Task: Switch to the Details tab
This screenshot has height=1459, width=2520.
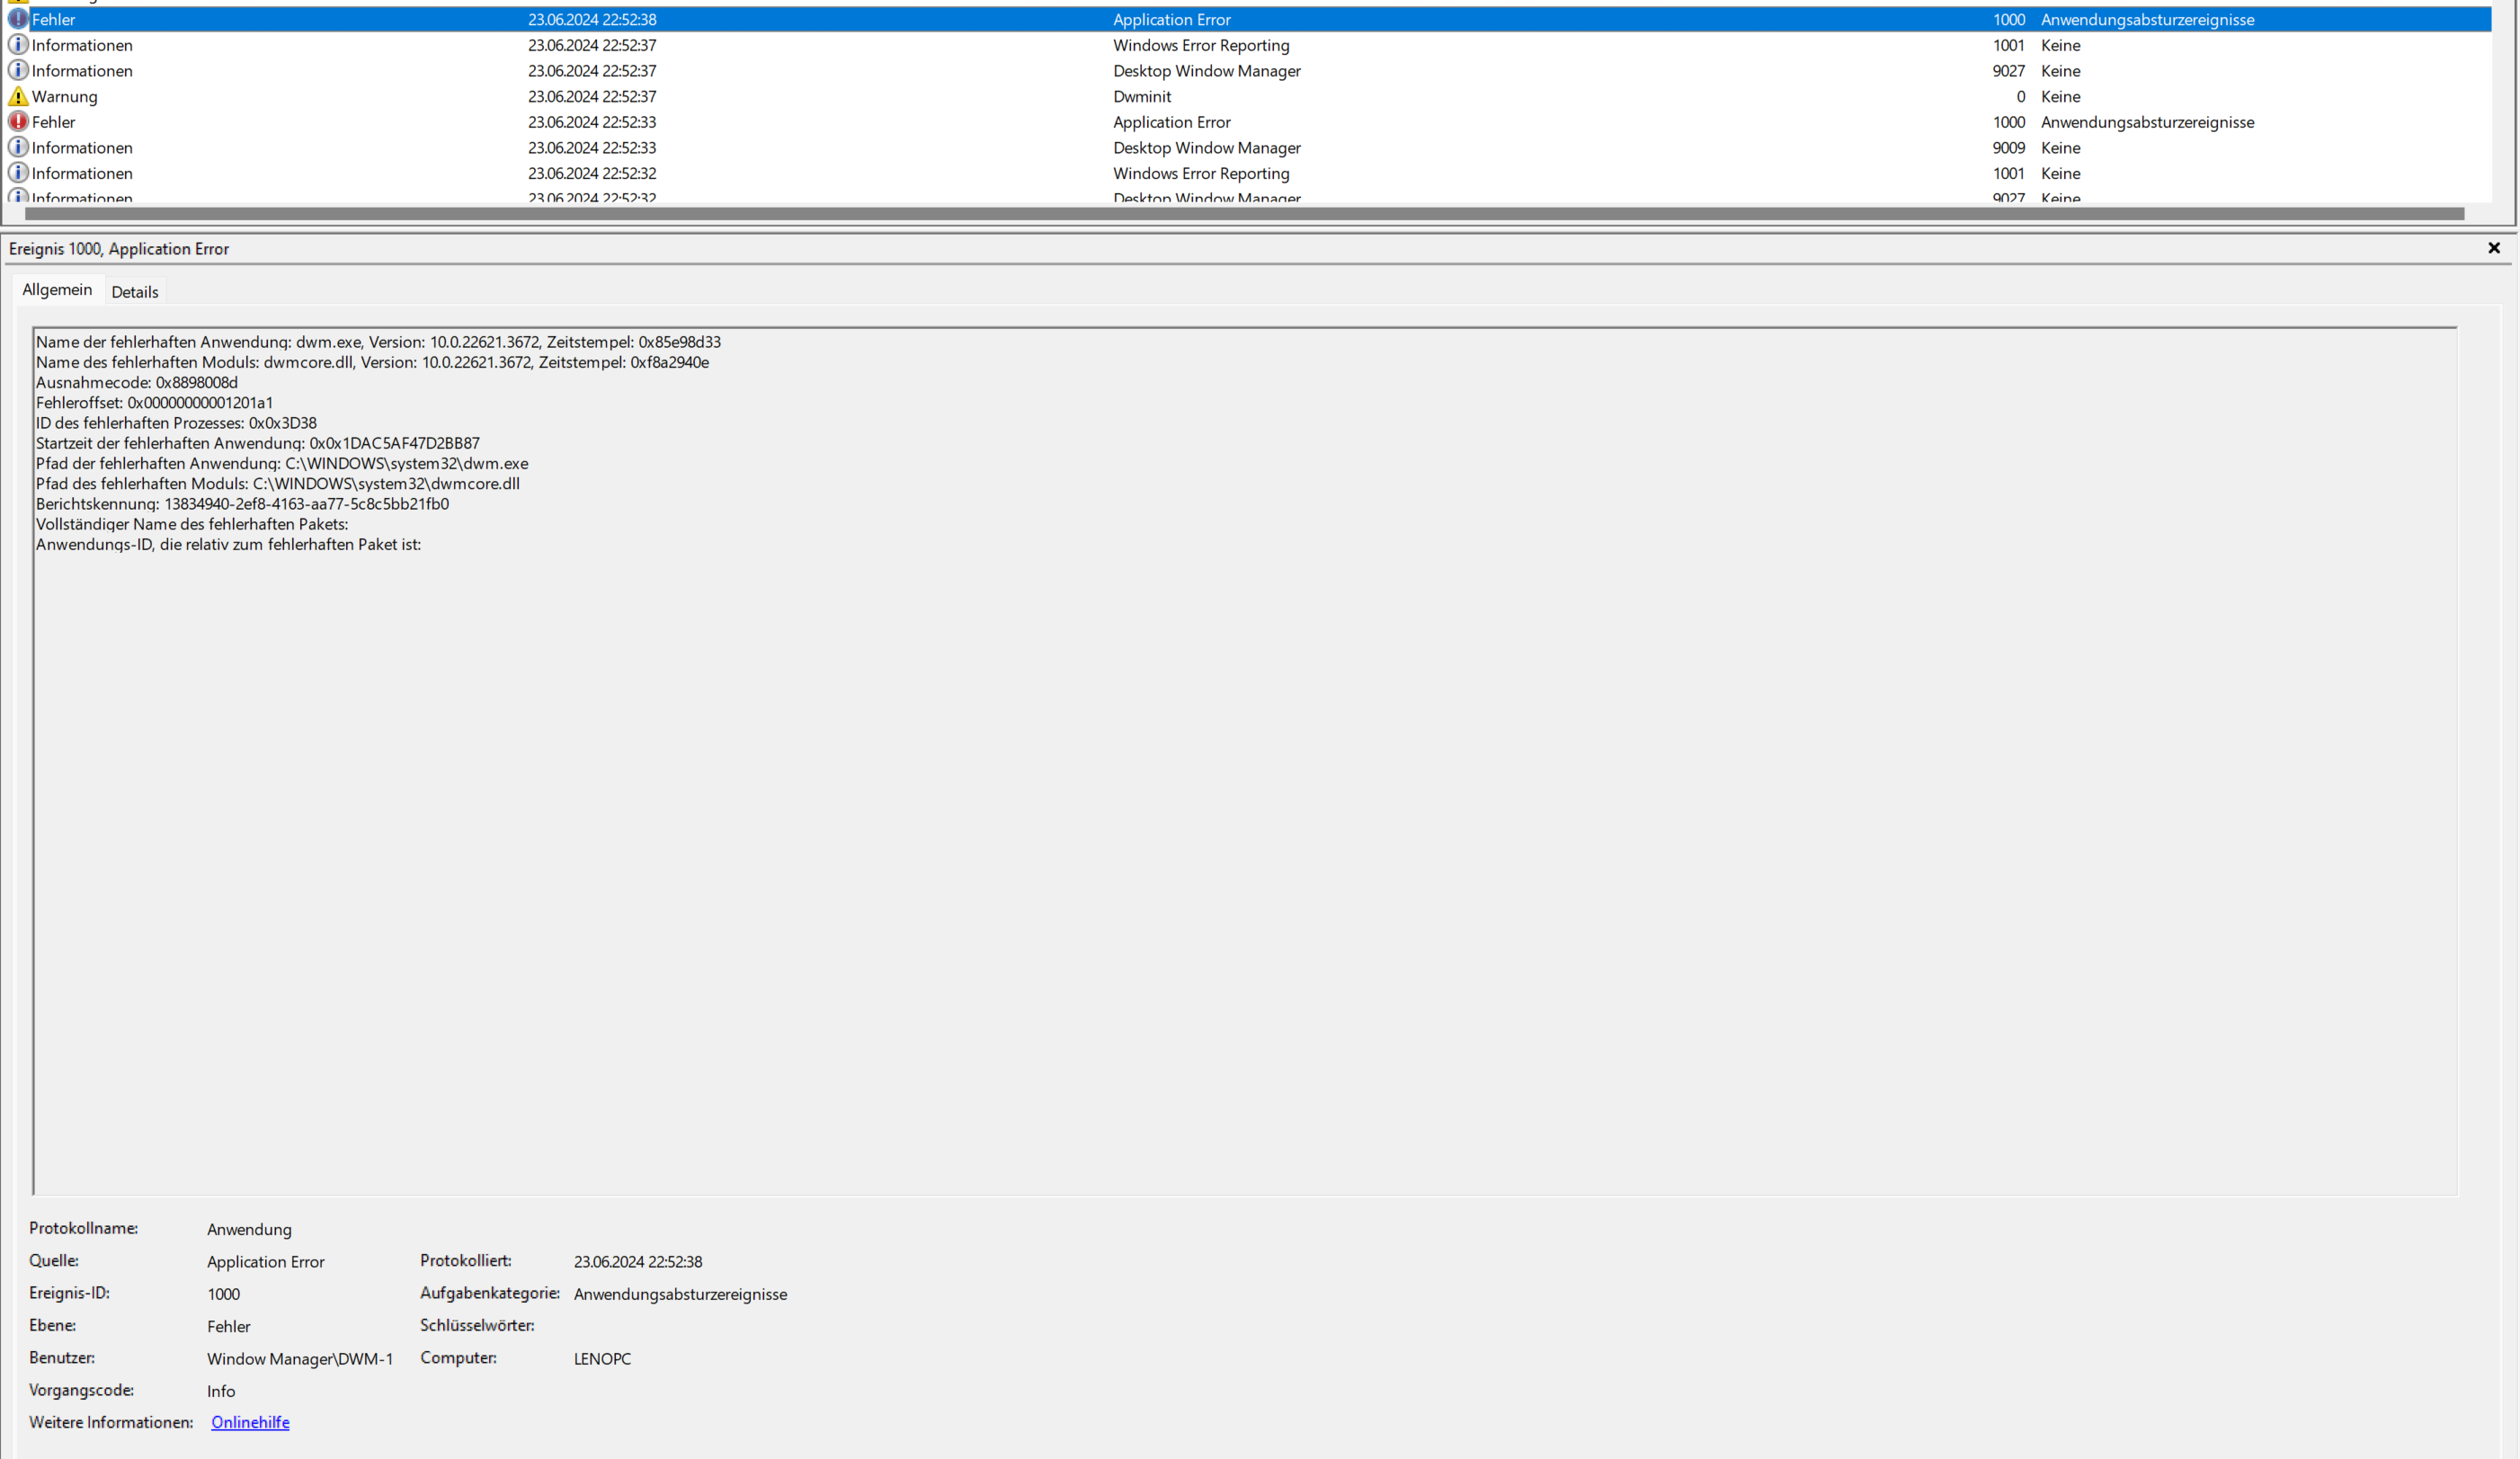Action: 135,292
